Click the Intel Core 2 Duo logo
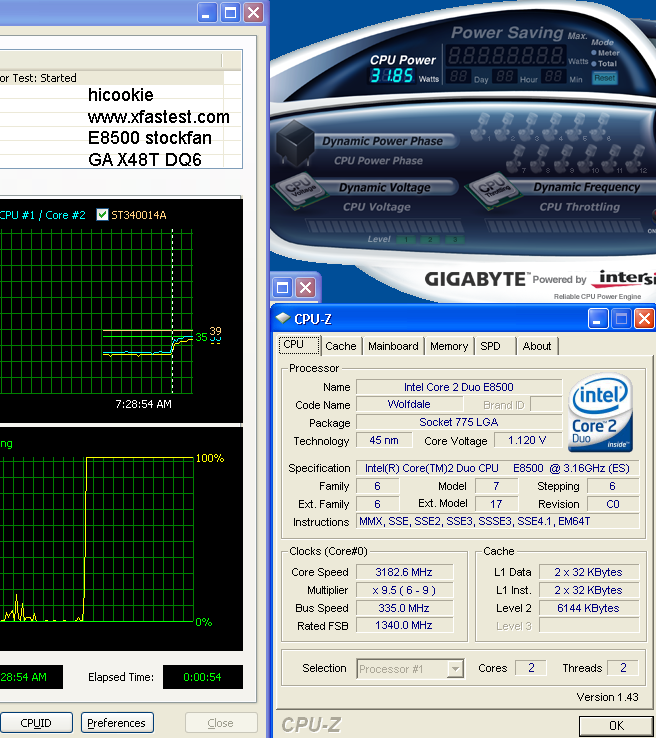The width and height of the screenshot is (656, 738). pyautogui.click(x=600, y=413)
